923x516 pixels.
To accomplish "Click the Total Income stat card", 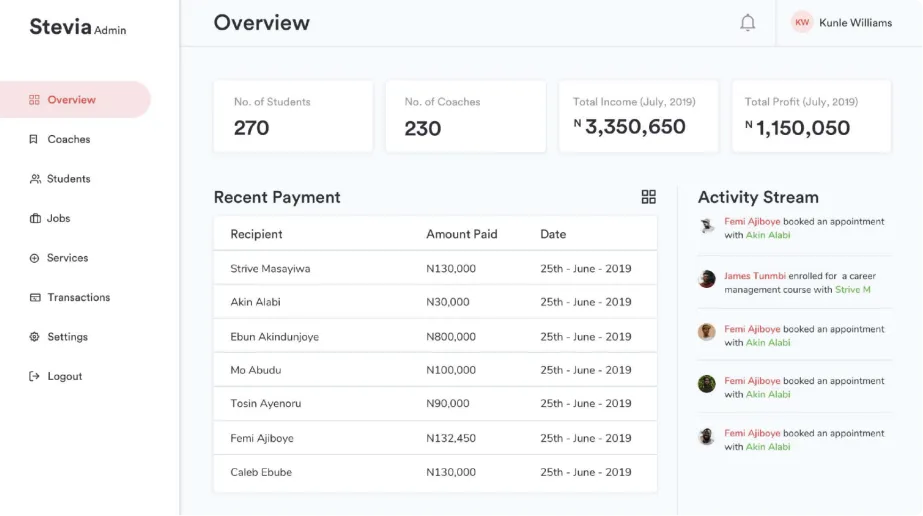I will pos(638,117).
